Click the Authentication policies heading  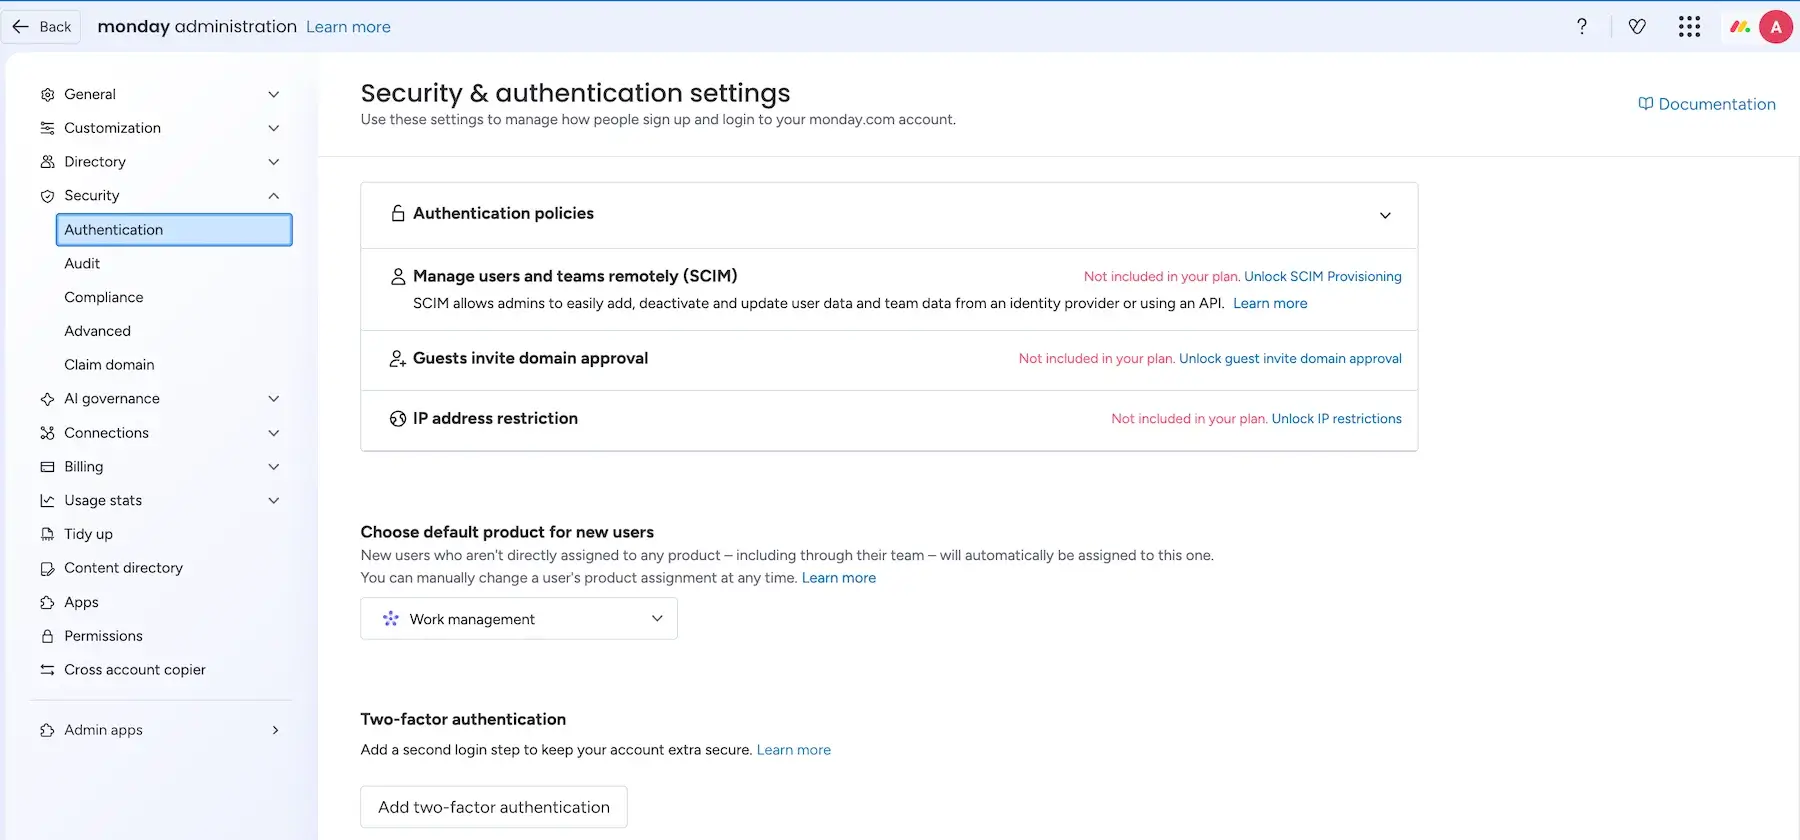(503, 214)
